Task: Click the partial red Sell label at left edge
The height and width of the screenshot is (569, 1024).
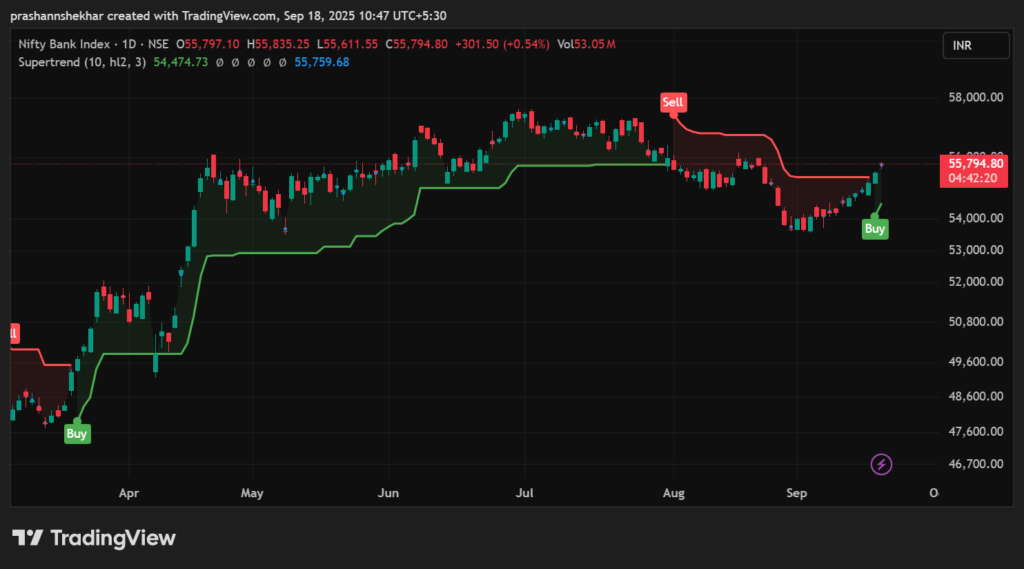Action: pos(14,333)
